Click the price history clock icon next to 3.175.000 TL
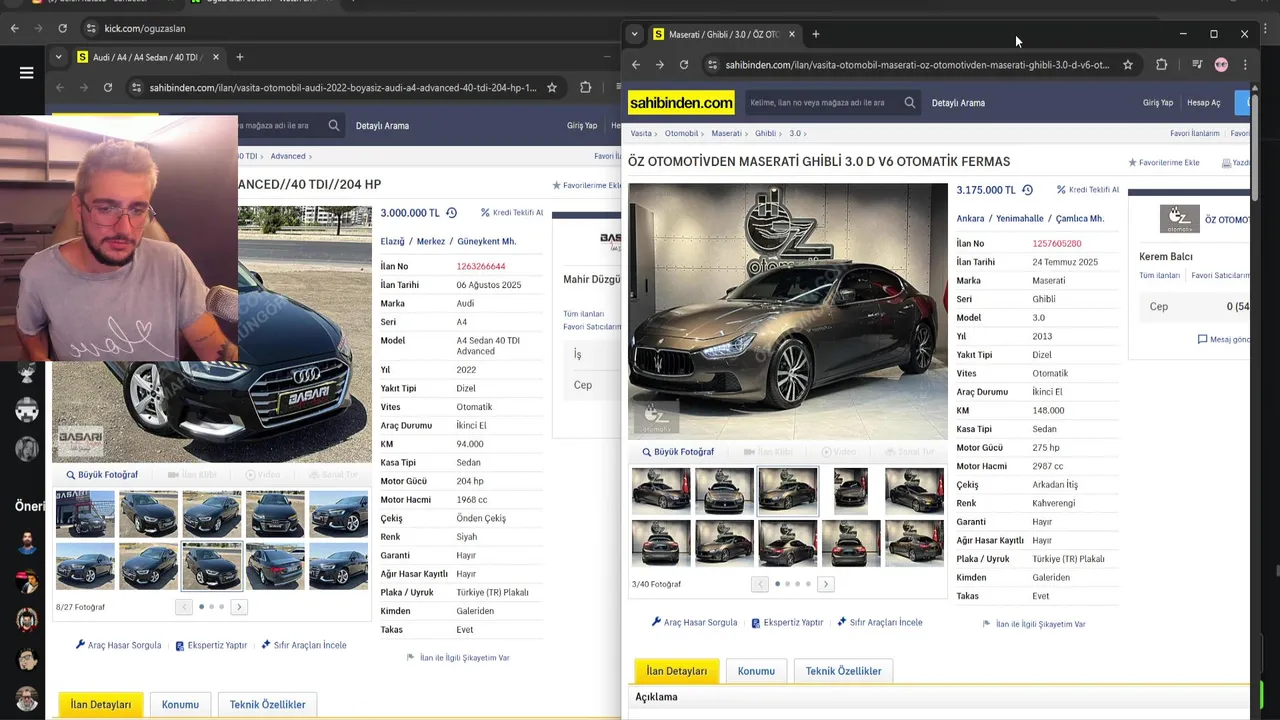 tap(1027, 190)
